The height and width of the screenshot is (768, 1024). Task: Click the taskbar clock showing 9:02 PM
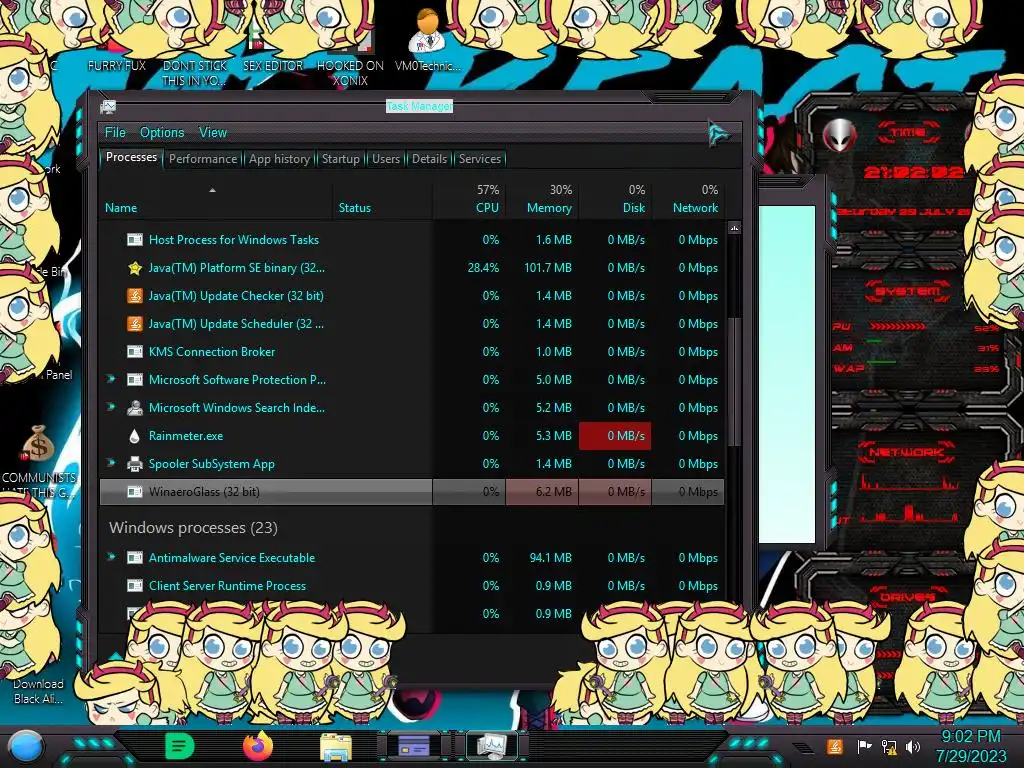tap(971, 746)
